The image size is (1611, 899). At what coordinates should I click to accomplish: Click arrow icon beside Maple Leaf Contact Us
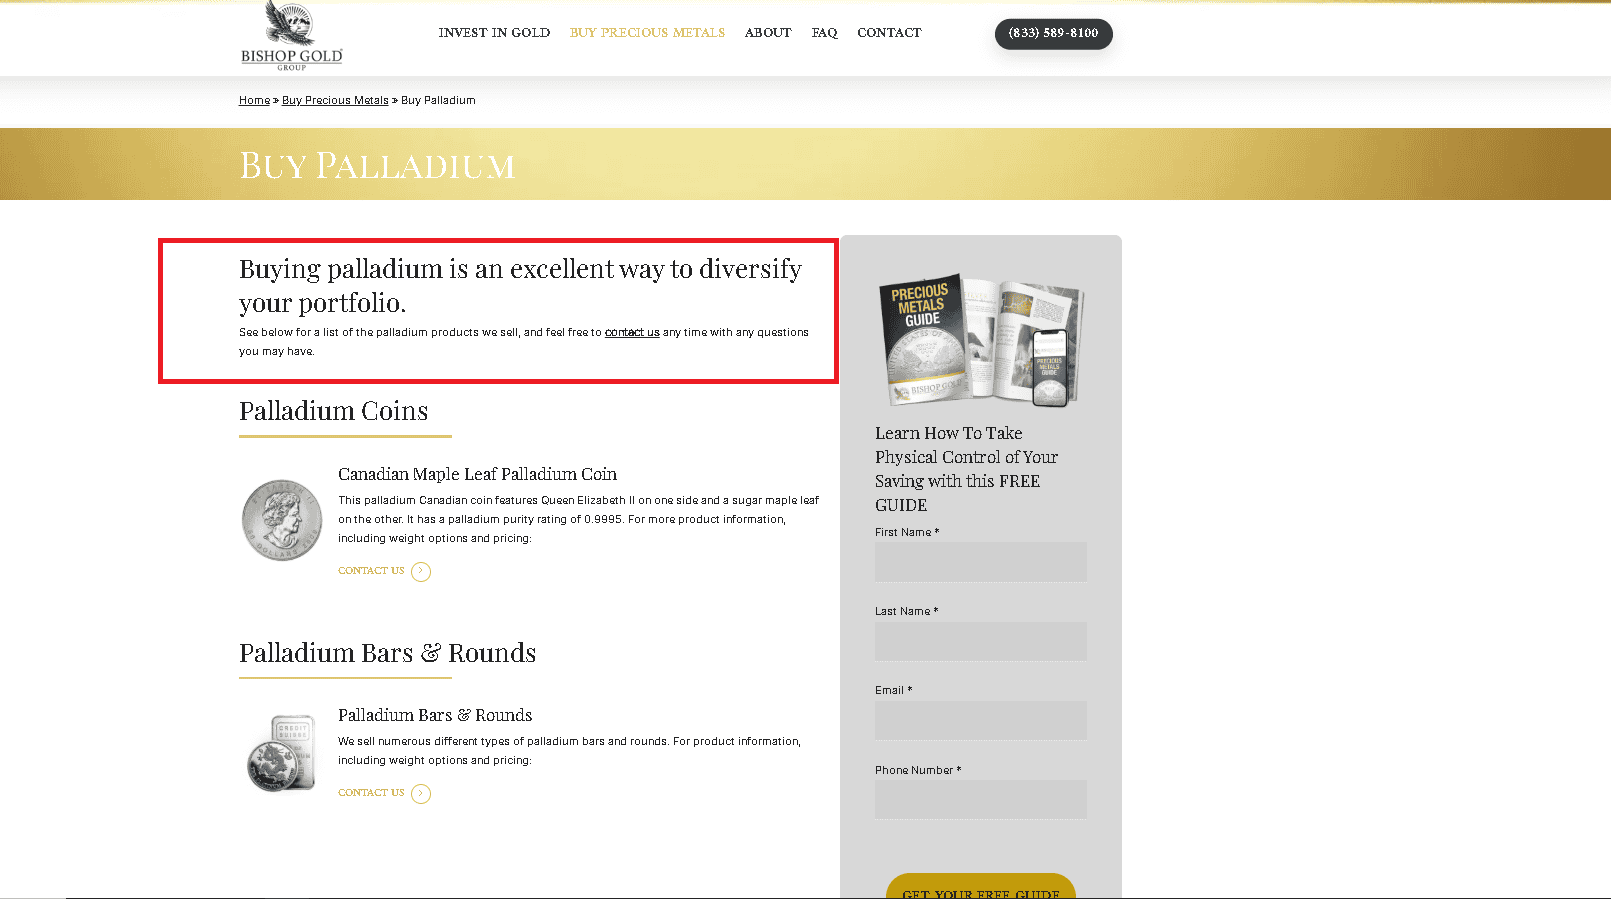(x=421, y=572)
